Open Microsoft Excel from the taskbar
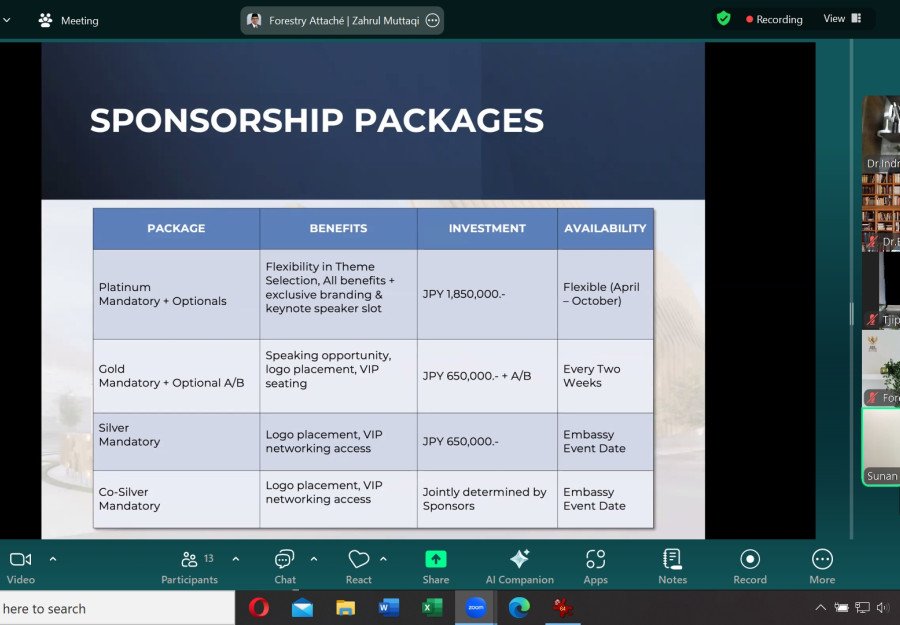This screenshot has height=625, width=900. pos(432,608)
